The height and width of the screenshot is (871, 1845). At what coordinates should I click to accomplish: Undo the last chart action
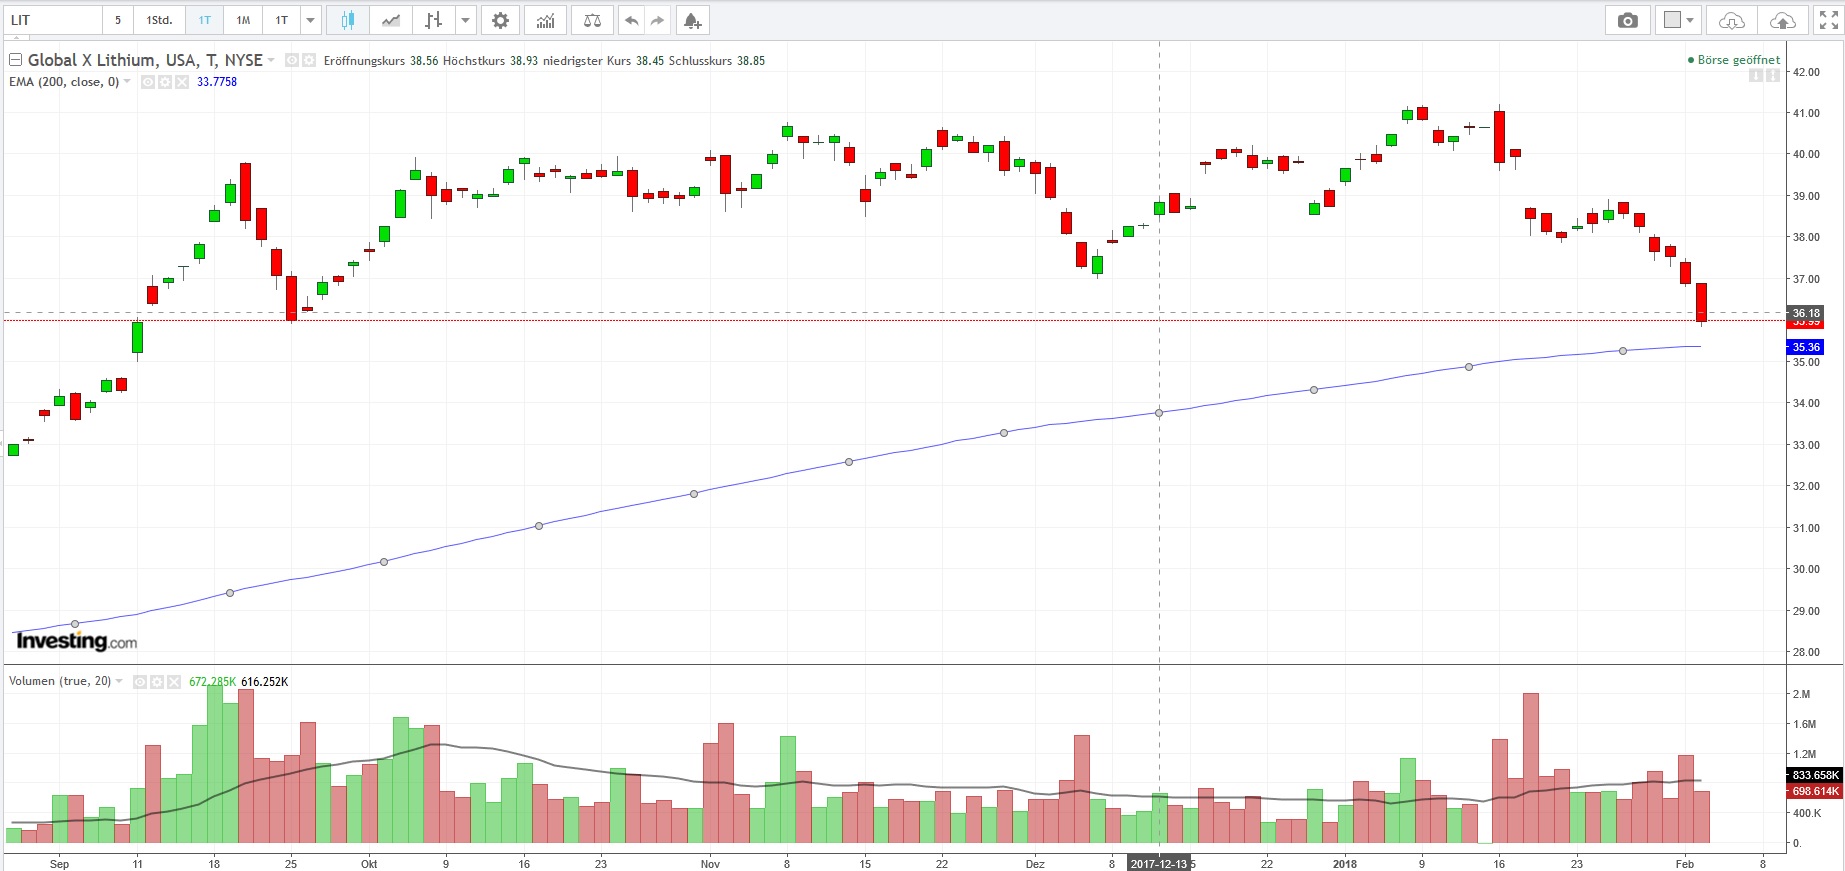[x=631, y=20]
